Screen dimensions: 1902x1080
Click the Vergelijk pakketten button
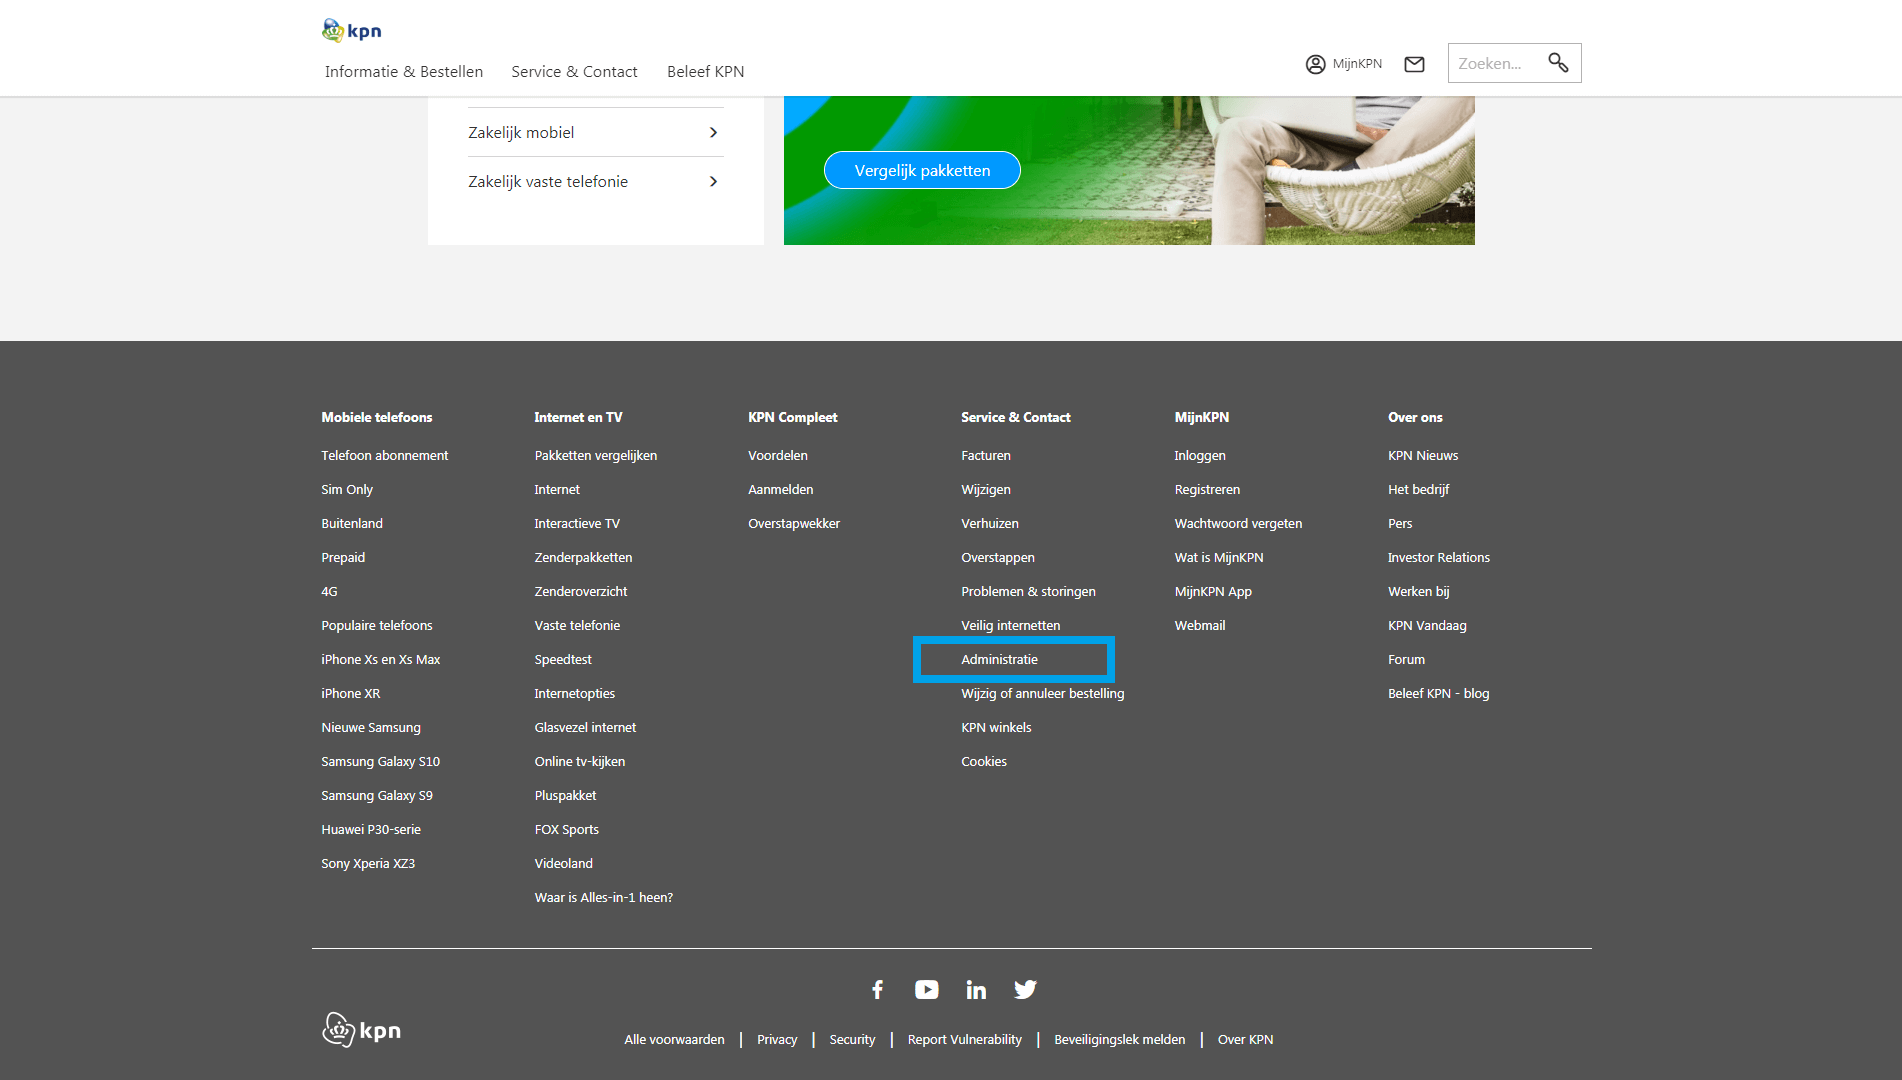tap(922, 170)
